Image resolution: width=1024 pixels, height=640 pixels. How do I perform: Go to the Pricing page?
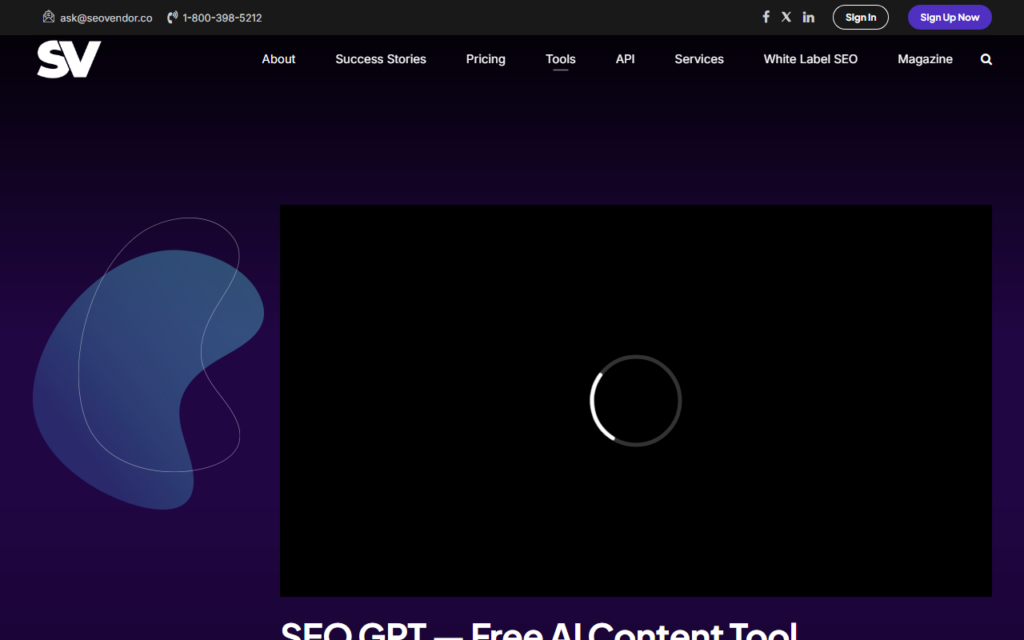point(485,59)
